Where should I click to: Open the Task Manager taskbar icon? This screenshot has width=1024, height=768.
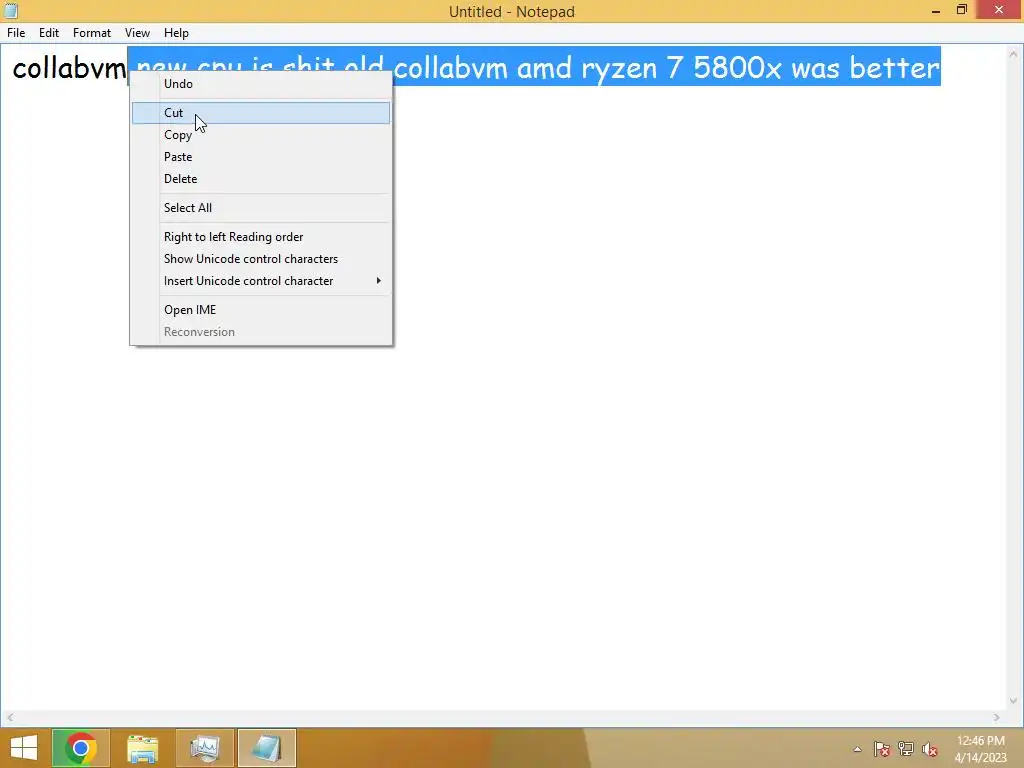pyautogui.click(x=204, y=748)
